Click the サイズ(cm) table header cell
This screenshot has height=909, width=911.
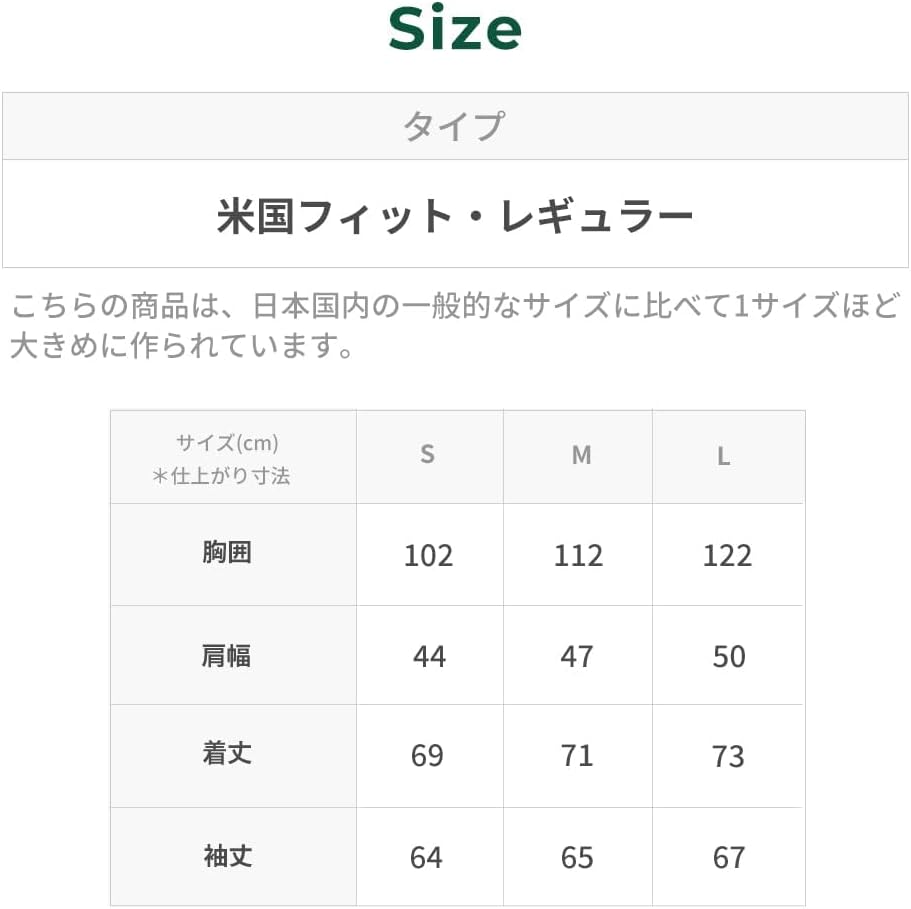pyautogui.click(x=233, y=458)
